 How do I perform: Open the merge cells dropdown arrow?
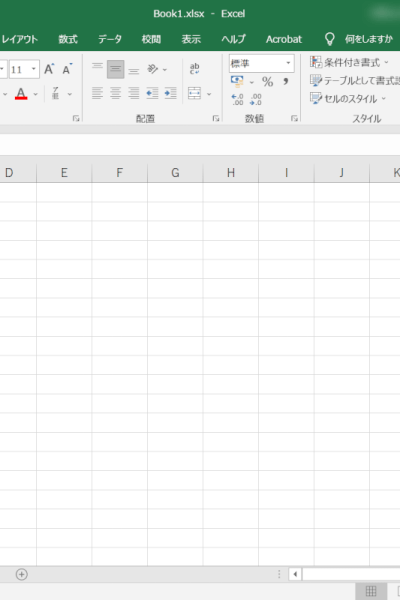coord(209,94)
